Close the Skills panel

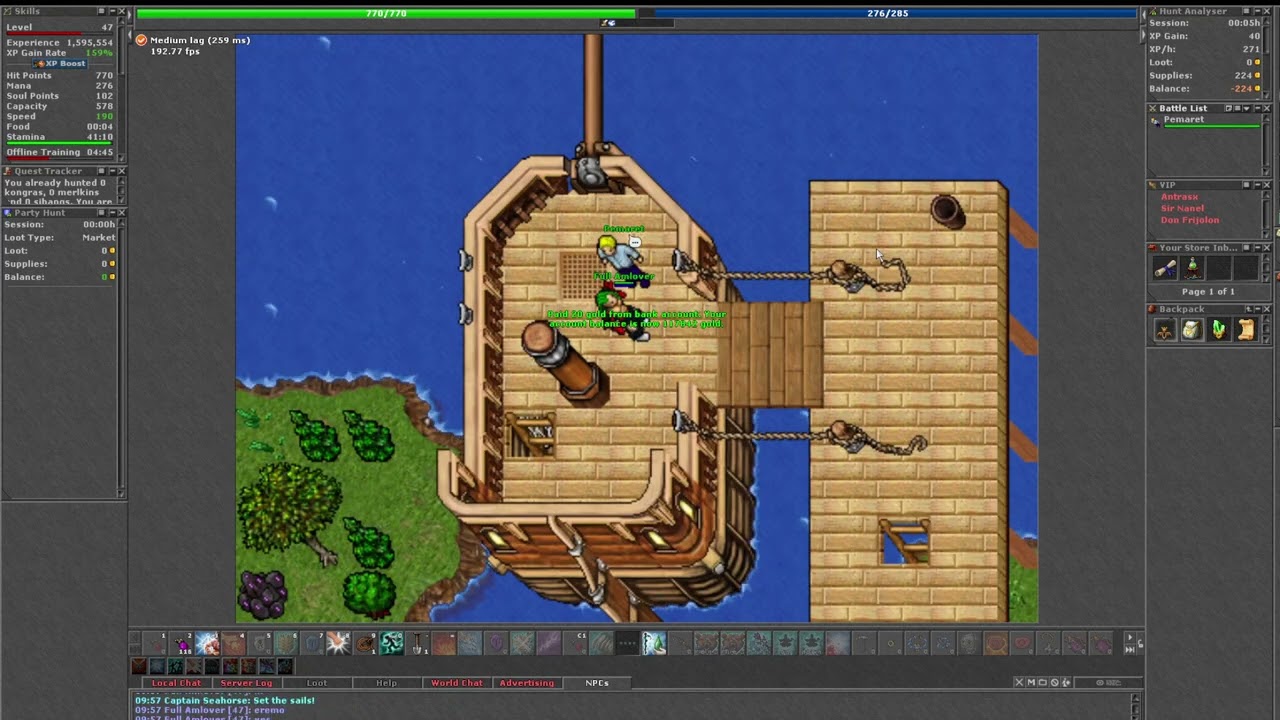(x=122, y=11)
